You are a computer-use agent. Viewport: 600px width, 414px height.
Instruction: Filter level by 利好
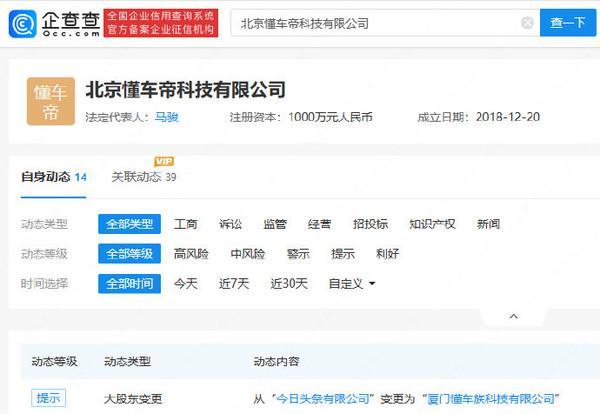[x=387, y=254]
